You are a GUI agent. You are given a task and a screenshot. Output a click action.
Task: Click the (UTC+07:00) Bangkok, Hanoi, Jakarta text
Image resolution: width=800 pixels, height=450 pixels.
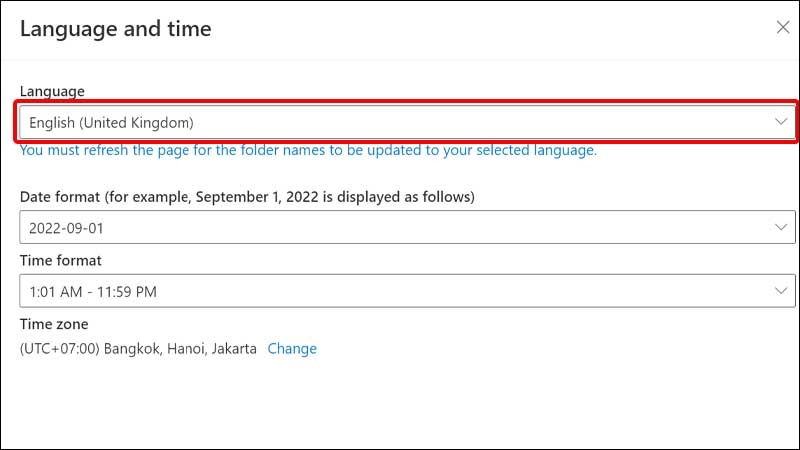point(138,349)
